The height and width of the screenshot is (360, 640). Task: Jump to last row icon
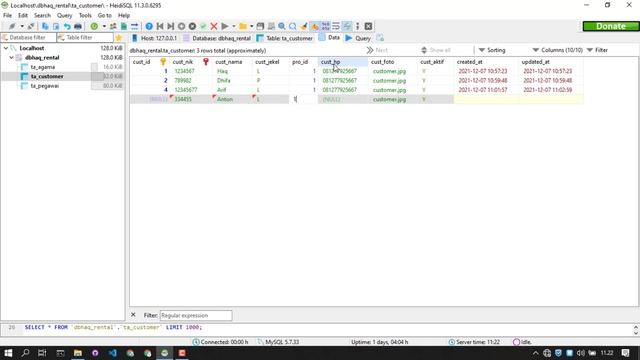[171, 26]
